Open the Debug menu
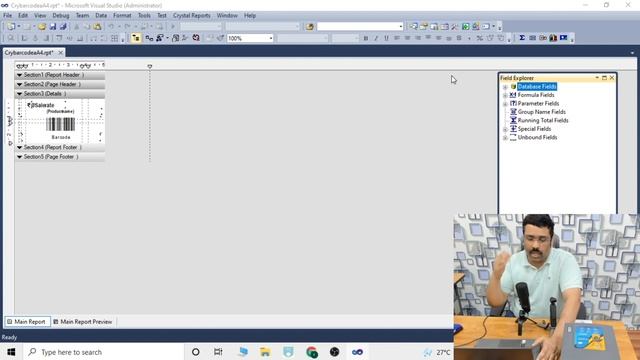The image size is (640, 360). tap(60, 16)
